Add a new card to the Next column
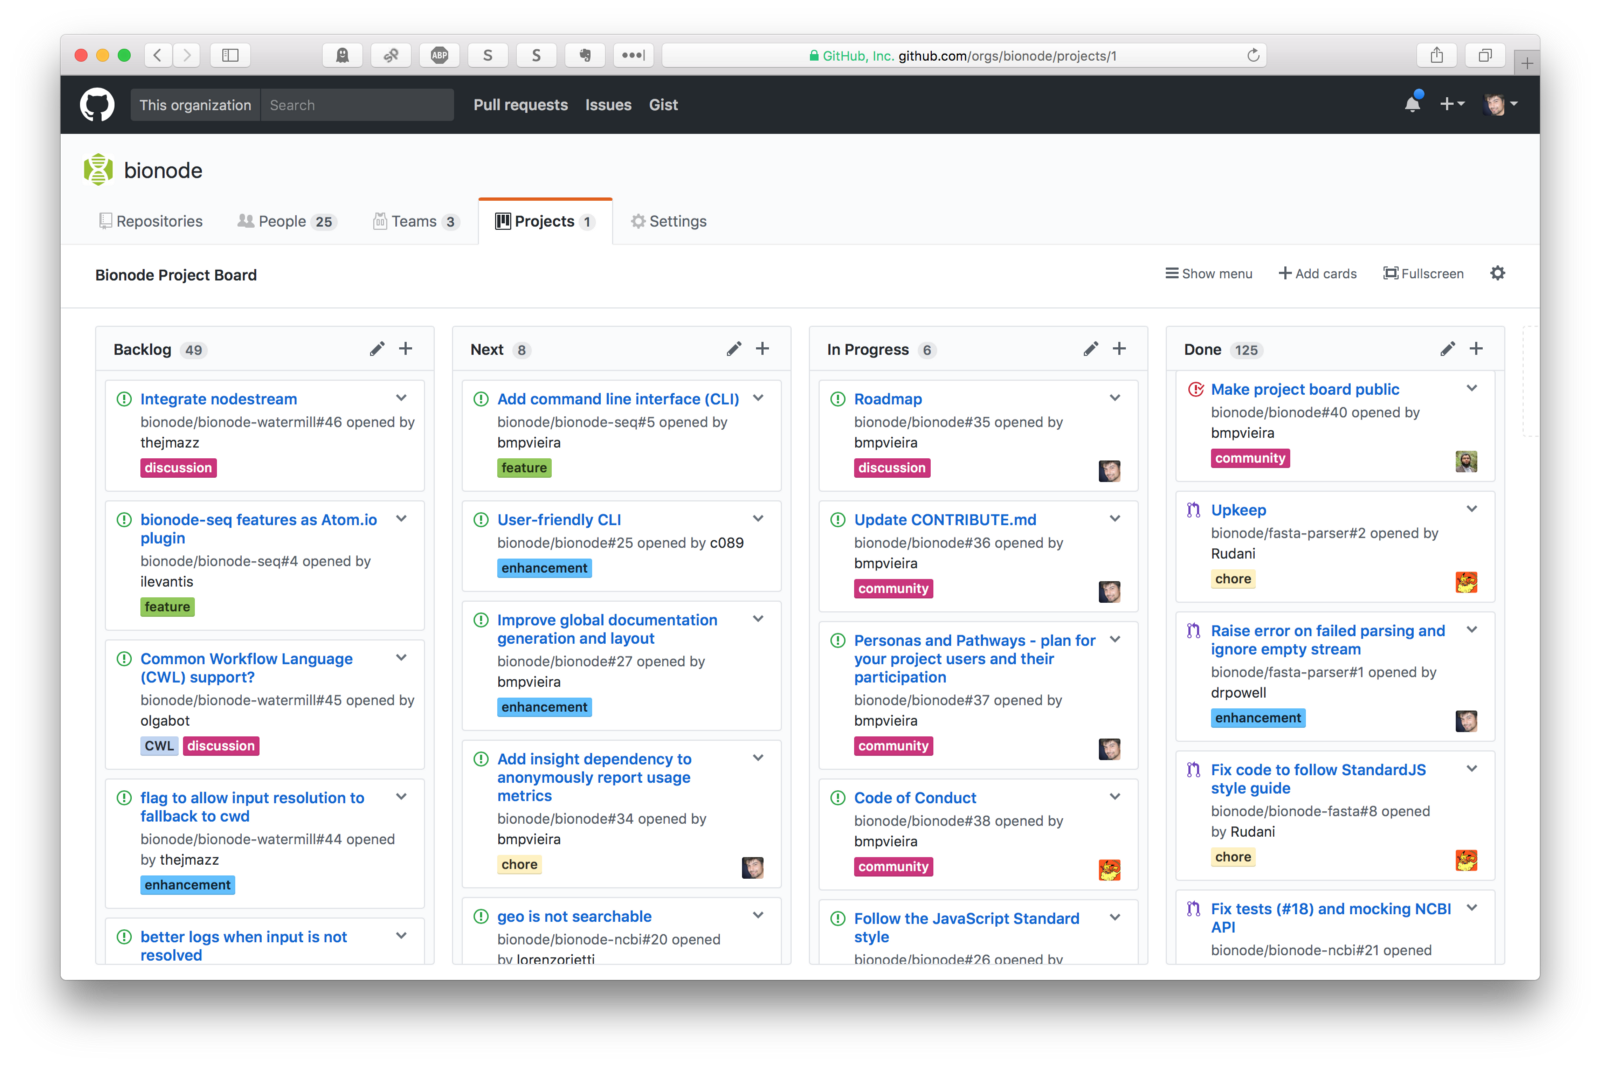This screenshot has height=1066, width=1600. [762, 348]
